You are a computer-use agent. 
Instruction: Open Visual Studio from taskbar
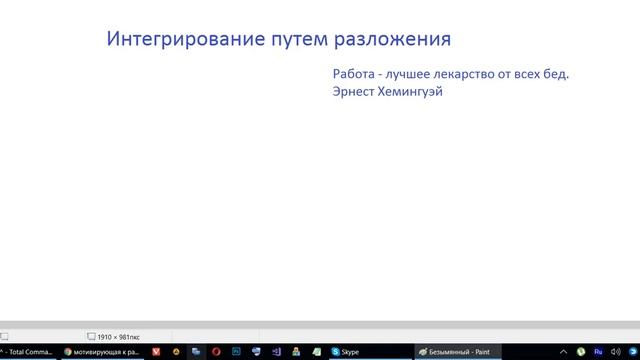pyautogui.click(x=276, y=352)
